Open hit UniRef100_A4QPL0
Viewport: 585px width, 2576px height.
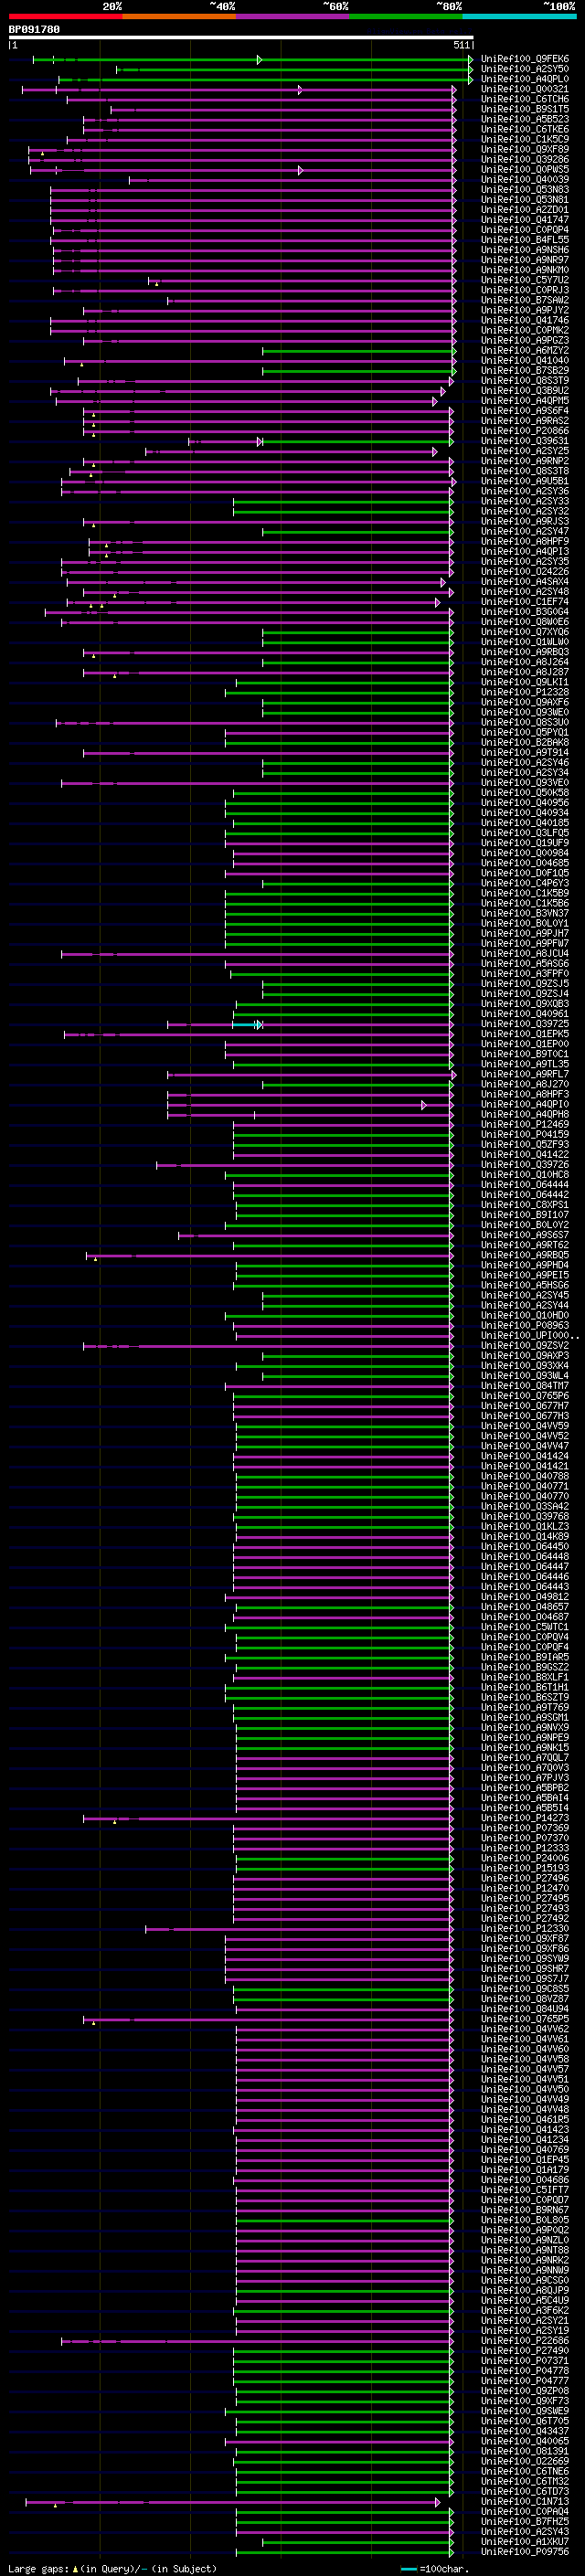coord(525,79)
